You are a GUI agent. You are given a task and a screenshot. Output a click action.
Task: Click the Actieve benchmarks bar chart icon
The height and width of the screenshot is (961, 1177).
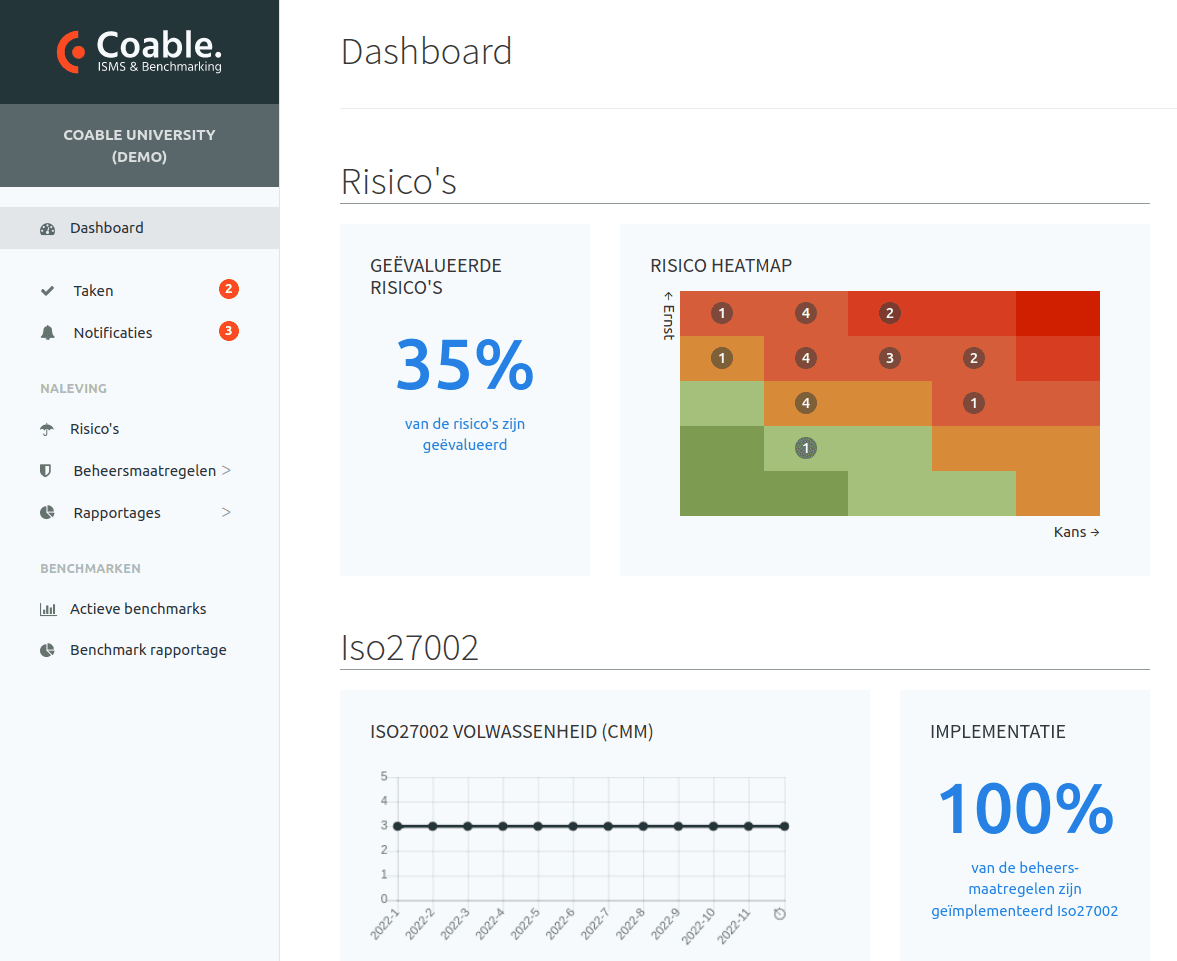[47, 609]
